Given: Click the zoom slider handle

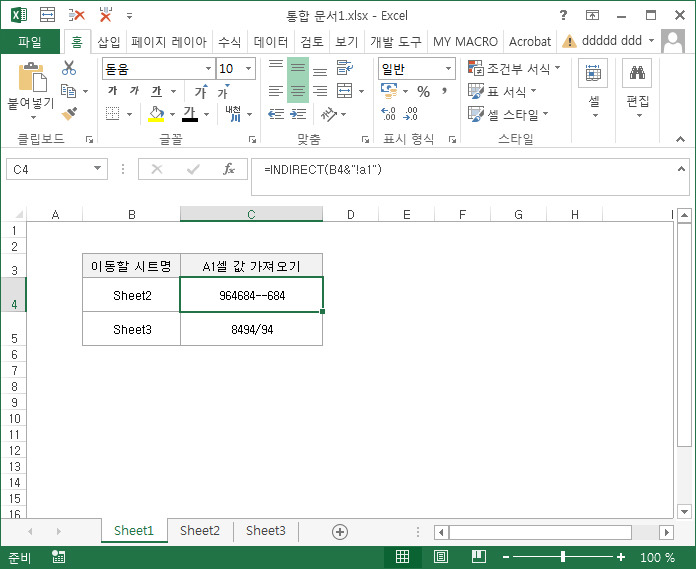Looking at the screenshot, I should click(x=563, y=557).
